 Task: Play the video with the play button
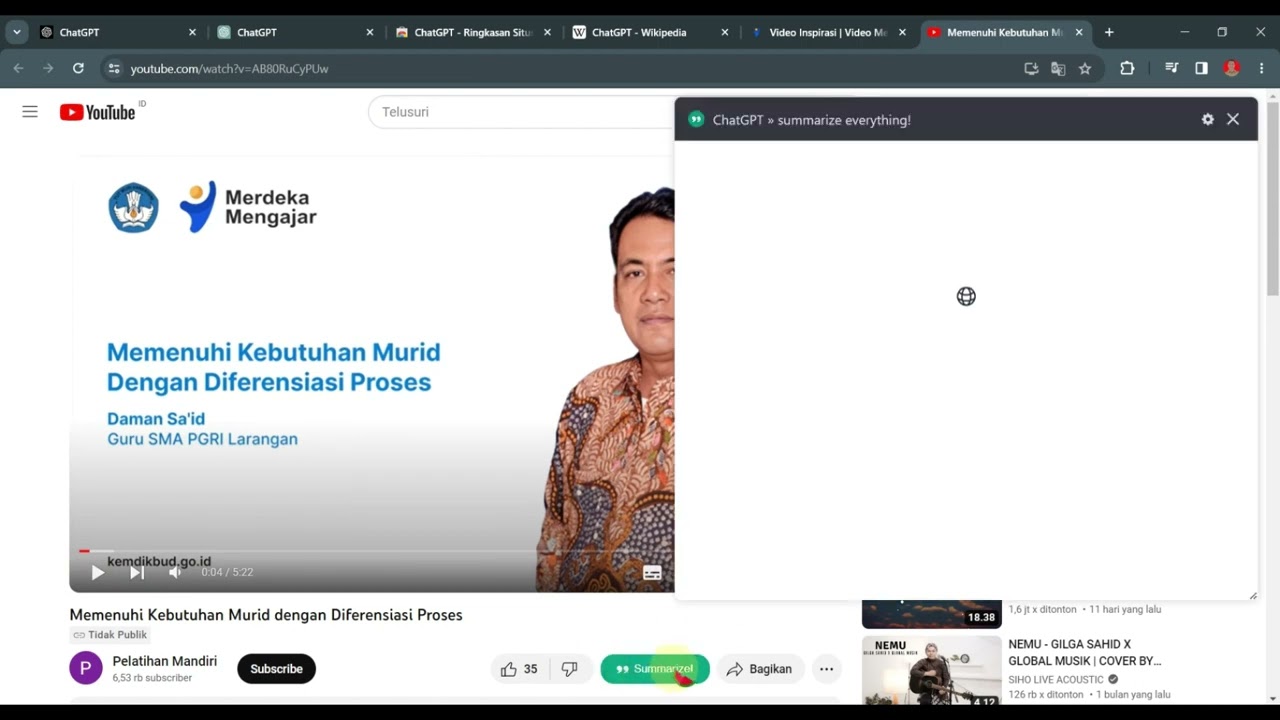tap(97, 572)
